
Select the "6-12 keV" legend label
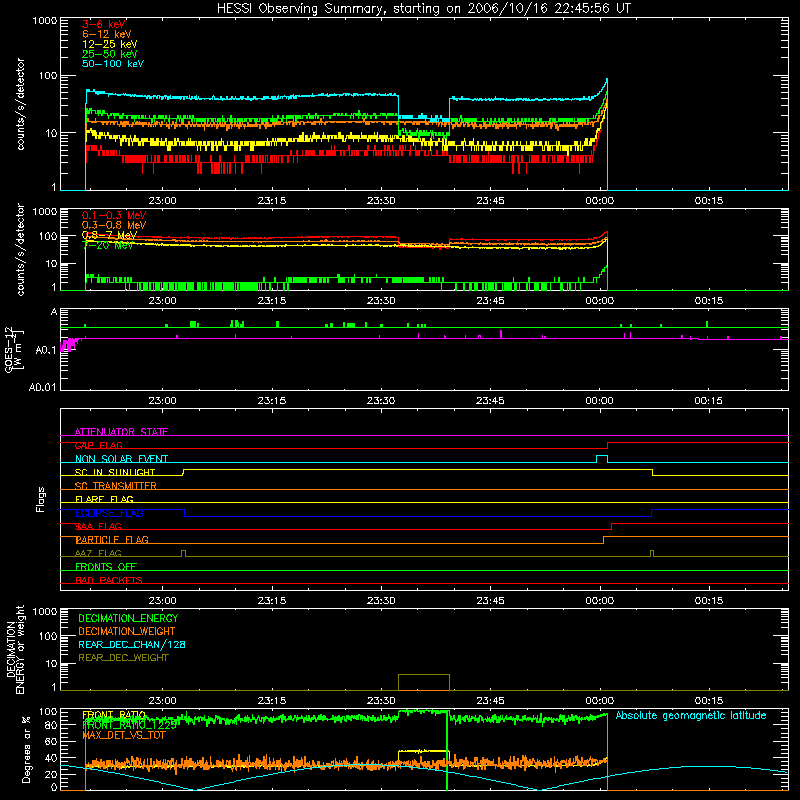tap(106, 34)
